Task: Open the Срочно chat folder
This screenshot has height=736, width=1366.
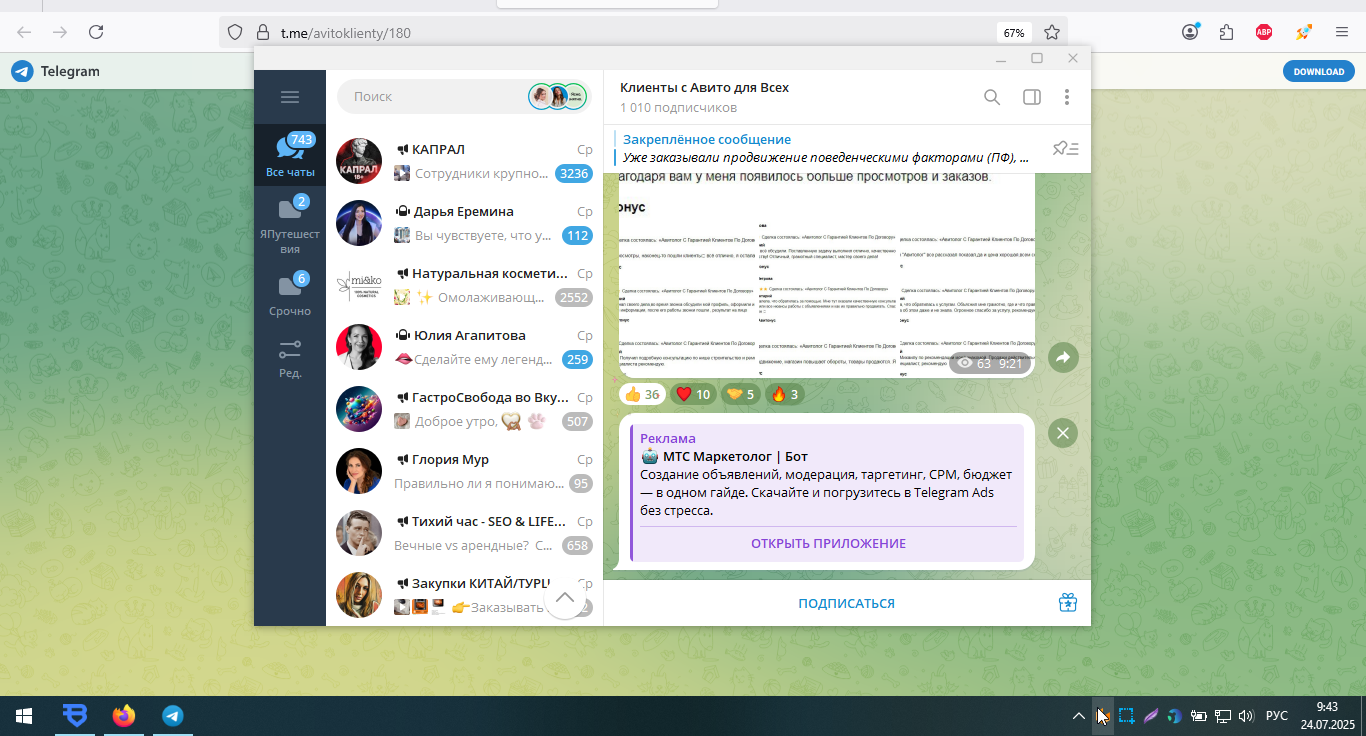Action: (290, 294)
